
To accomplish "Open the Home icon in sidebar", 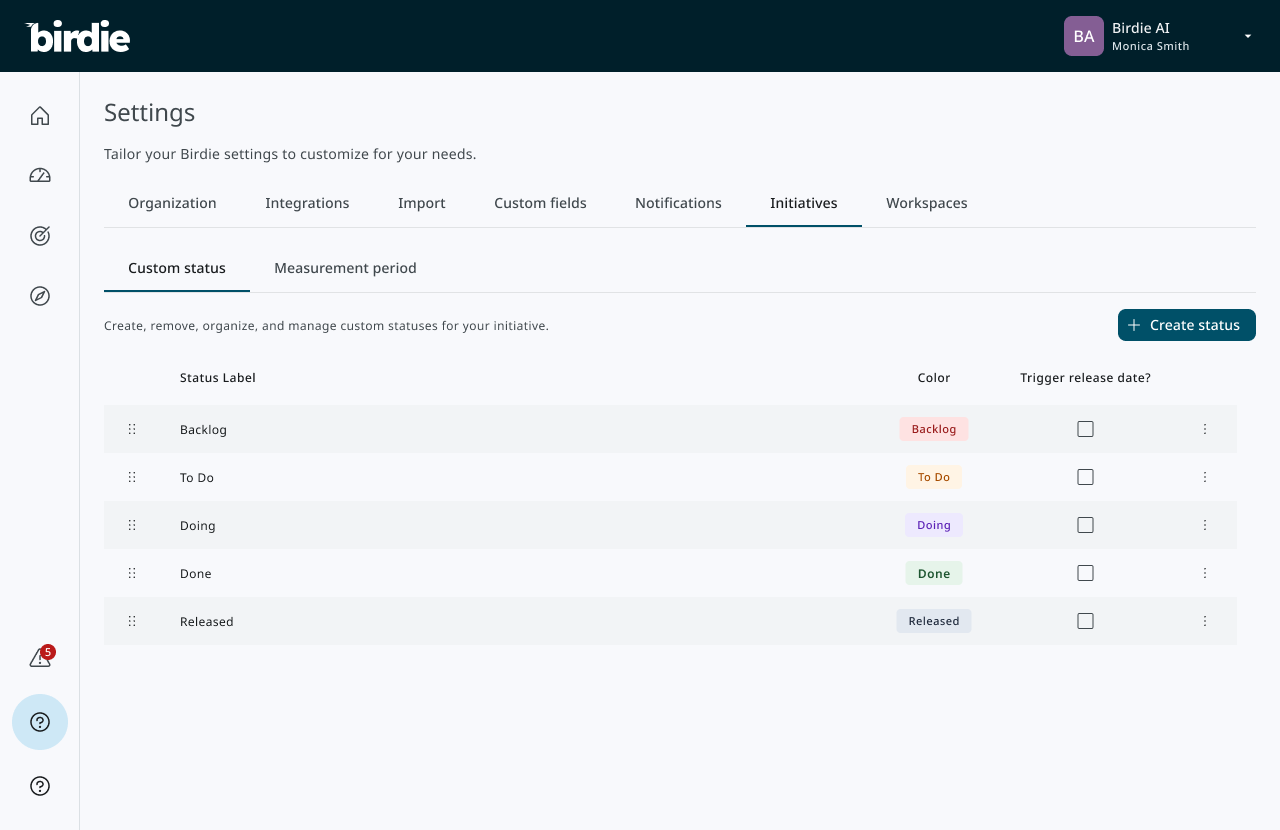I will (40, 116).
